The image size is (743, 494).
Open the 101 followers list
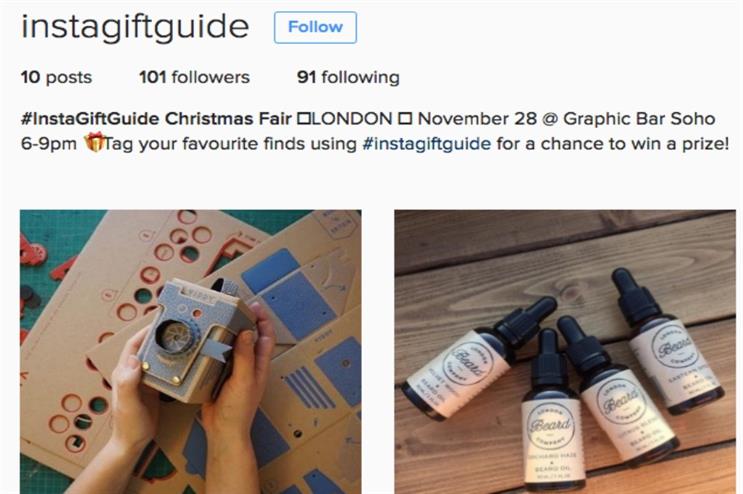194,77
